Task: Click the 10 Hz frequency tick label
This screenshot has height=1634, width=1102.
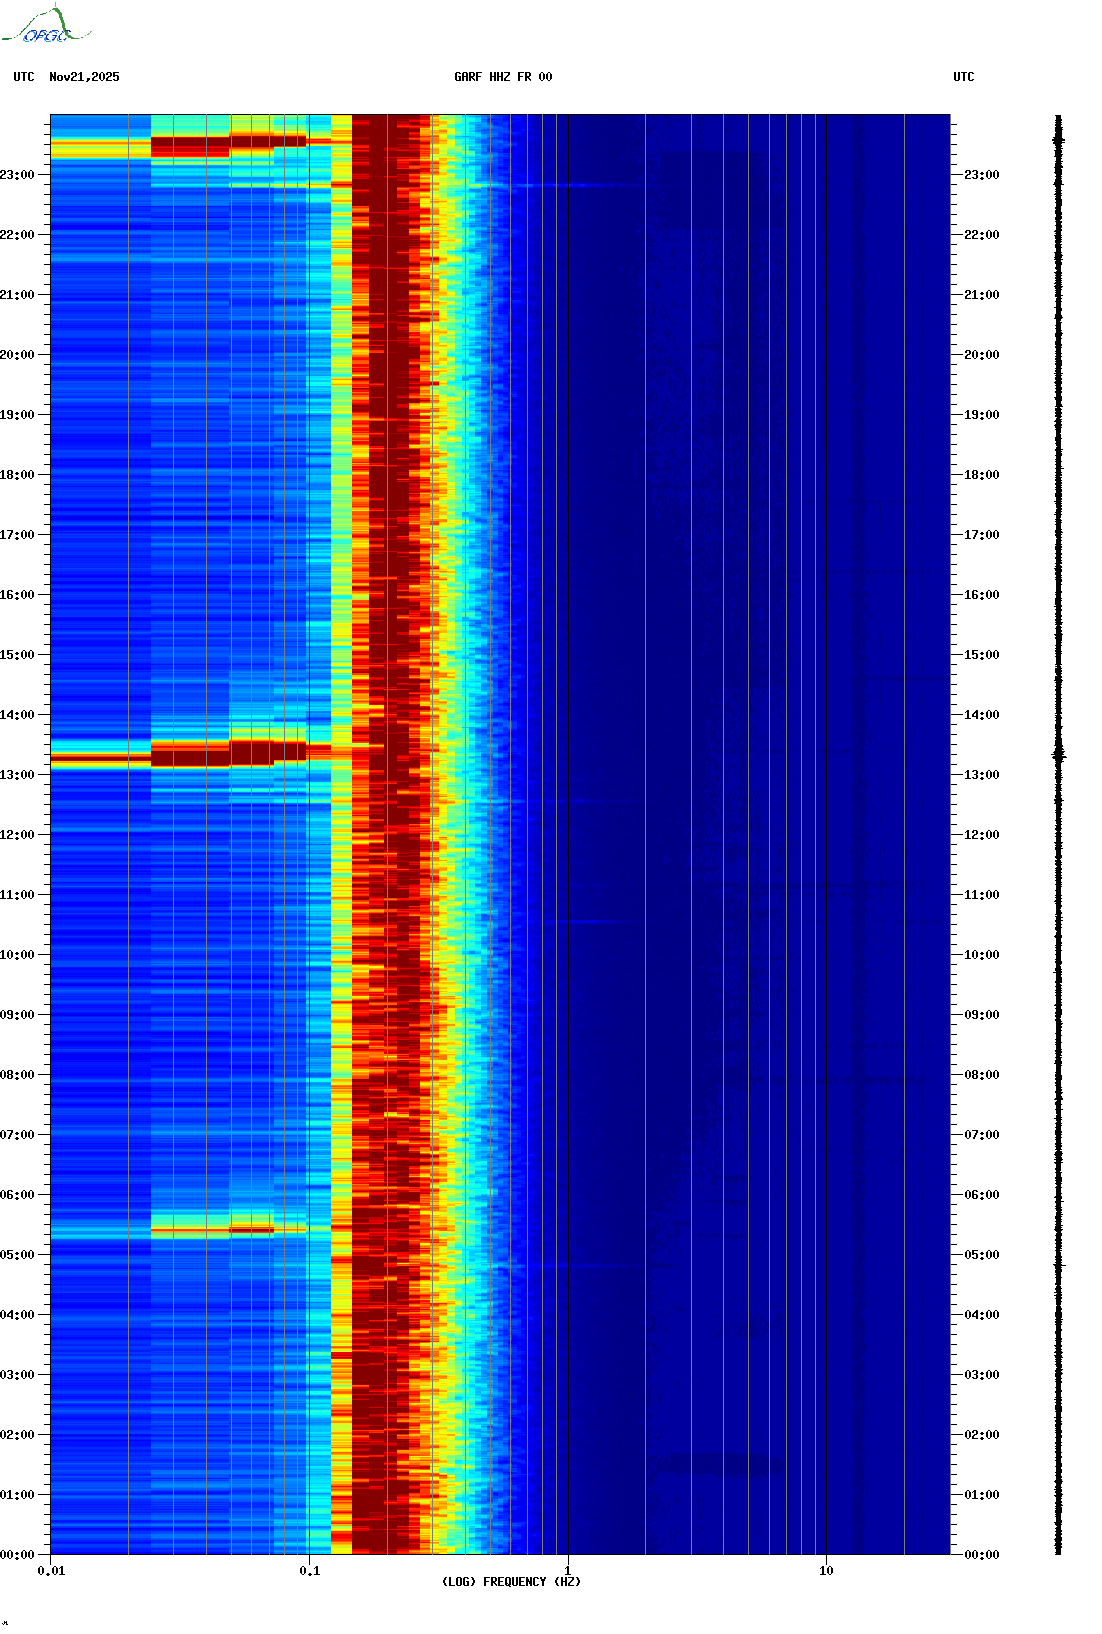Action: click(x=826, y=1571)
